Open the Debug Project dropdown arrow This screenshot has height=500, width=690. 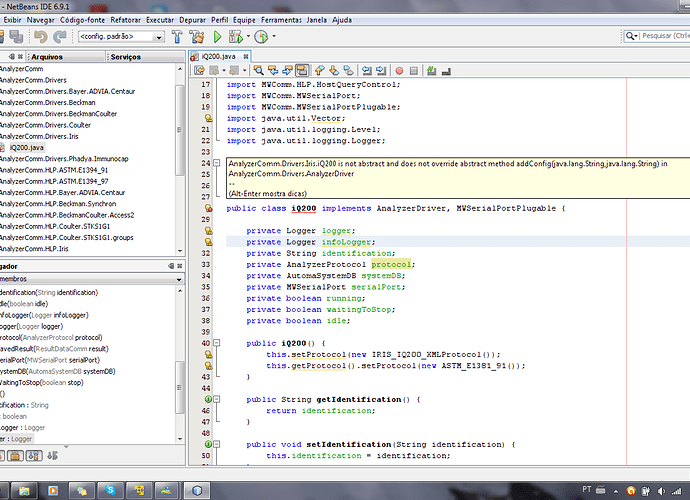coord(248,37)
